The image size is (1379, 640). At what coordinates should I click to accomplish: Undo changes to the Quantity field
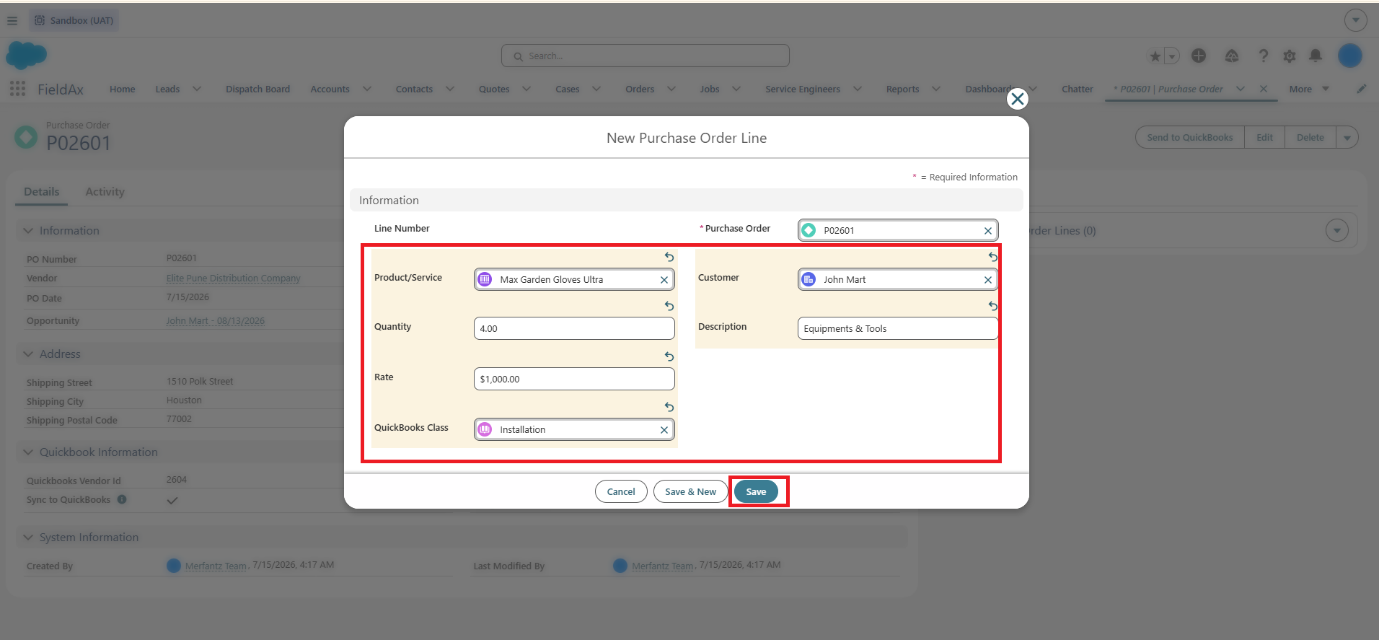point(669,307)
